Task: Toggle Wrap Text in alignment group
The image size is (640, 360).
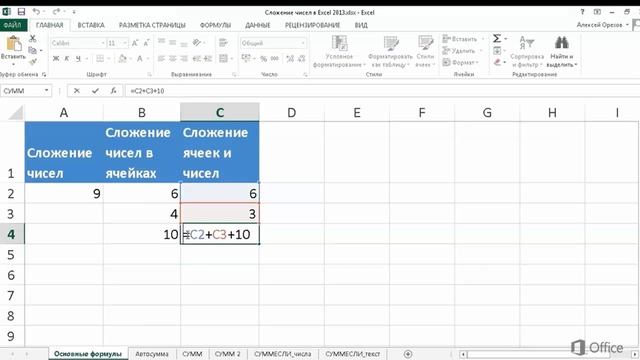Action: click(223, 42)
